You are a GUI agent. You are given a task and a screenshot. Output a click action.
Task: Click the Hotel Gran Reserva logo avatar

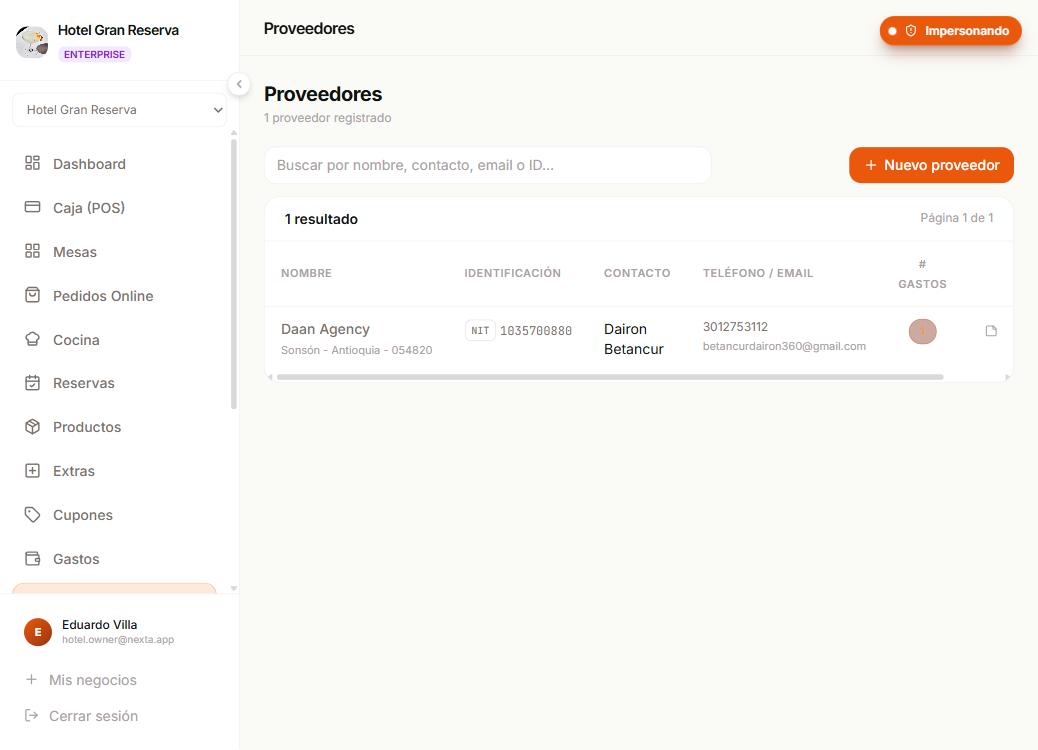[x=32, y=41]
